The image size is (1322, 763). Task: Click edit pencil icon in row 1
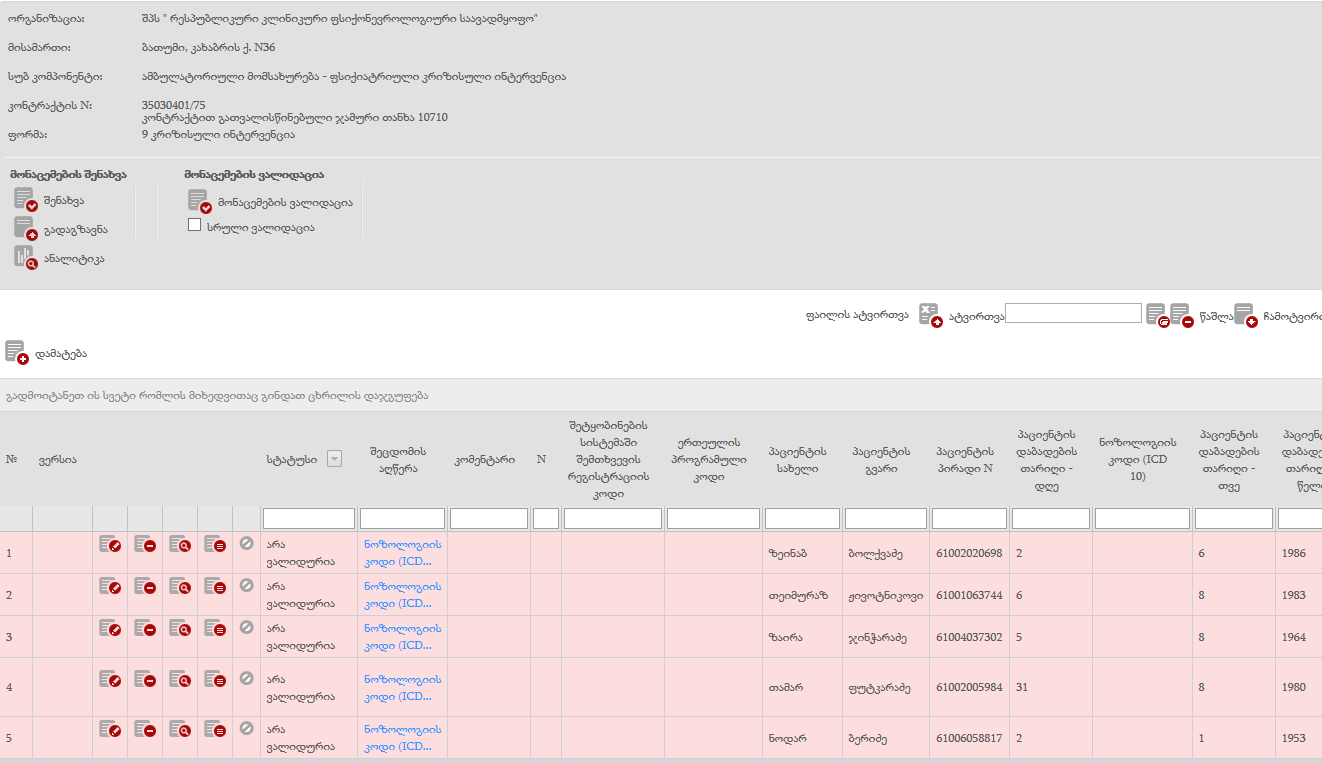110,545
